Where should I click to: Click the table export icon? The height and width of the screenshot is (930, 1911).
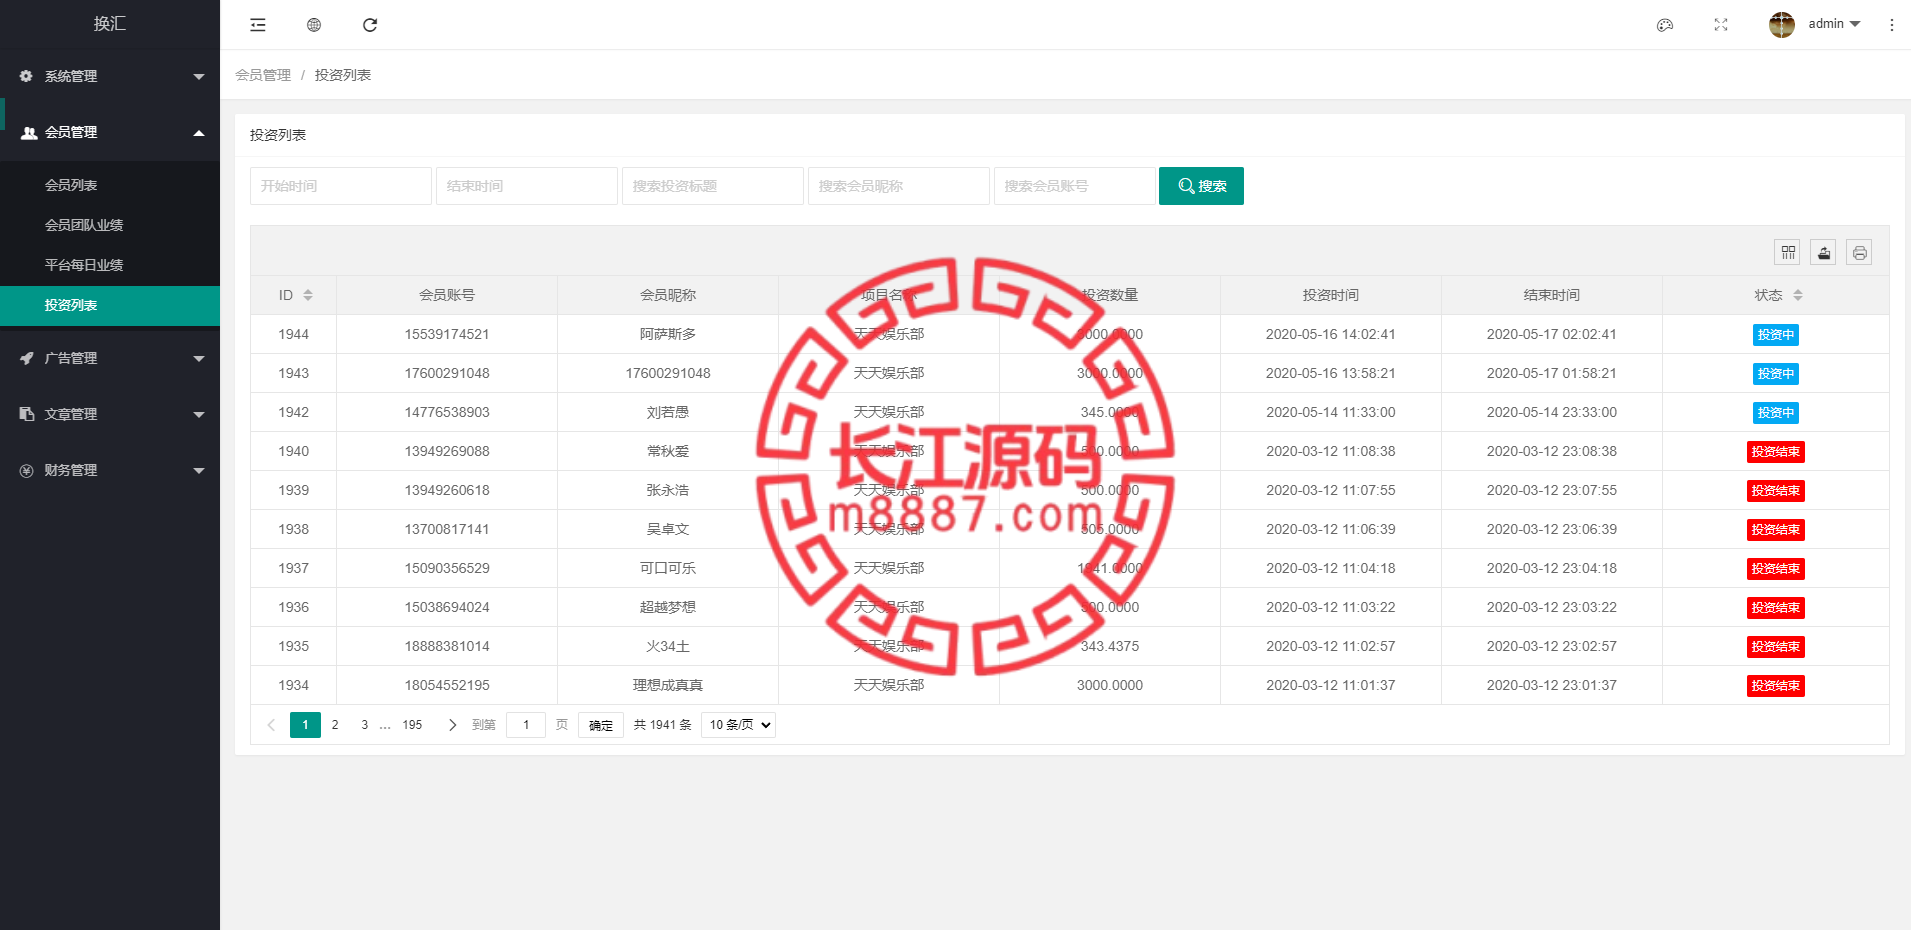pos(1824,253)
